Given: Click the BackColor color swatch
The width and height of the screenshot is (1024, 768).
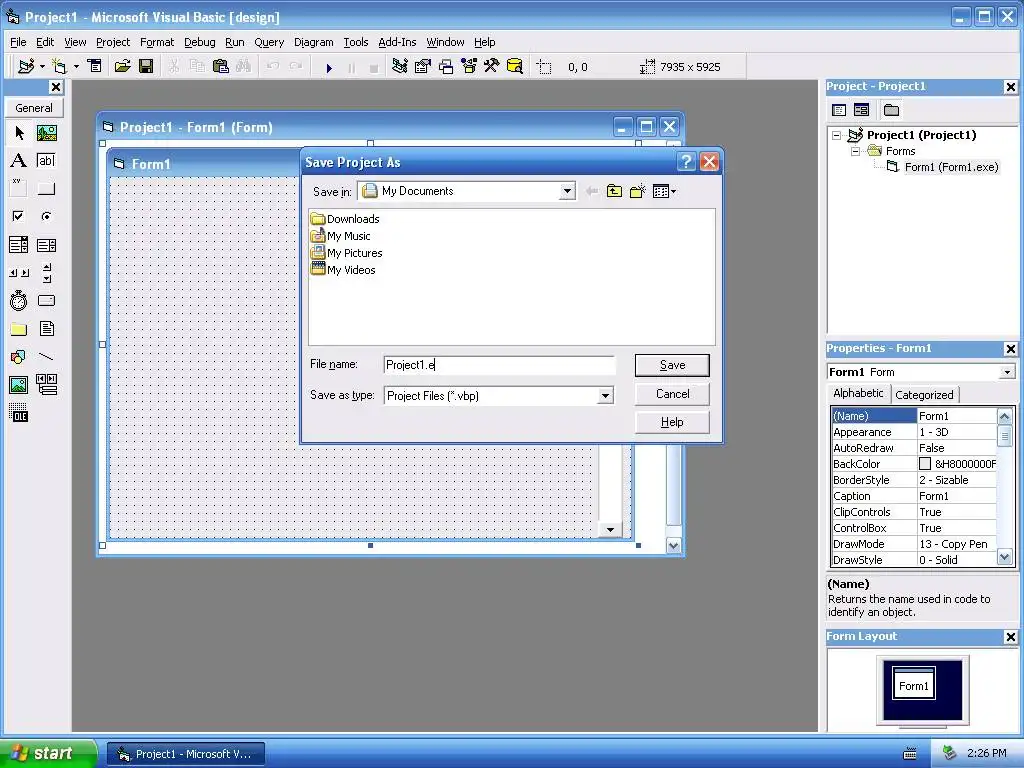Looking at the screenshot, I should tap(925, 464).
